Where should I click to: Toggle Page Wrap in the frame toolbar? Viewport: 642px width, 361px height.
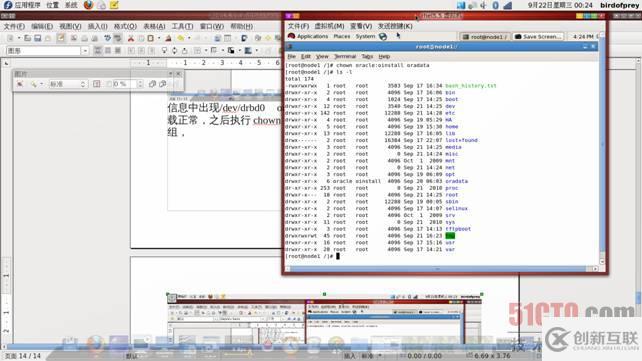pos(108,50)
